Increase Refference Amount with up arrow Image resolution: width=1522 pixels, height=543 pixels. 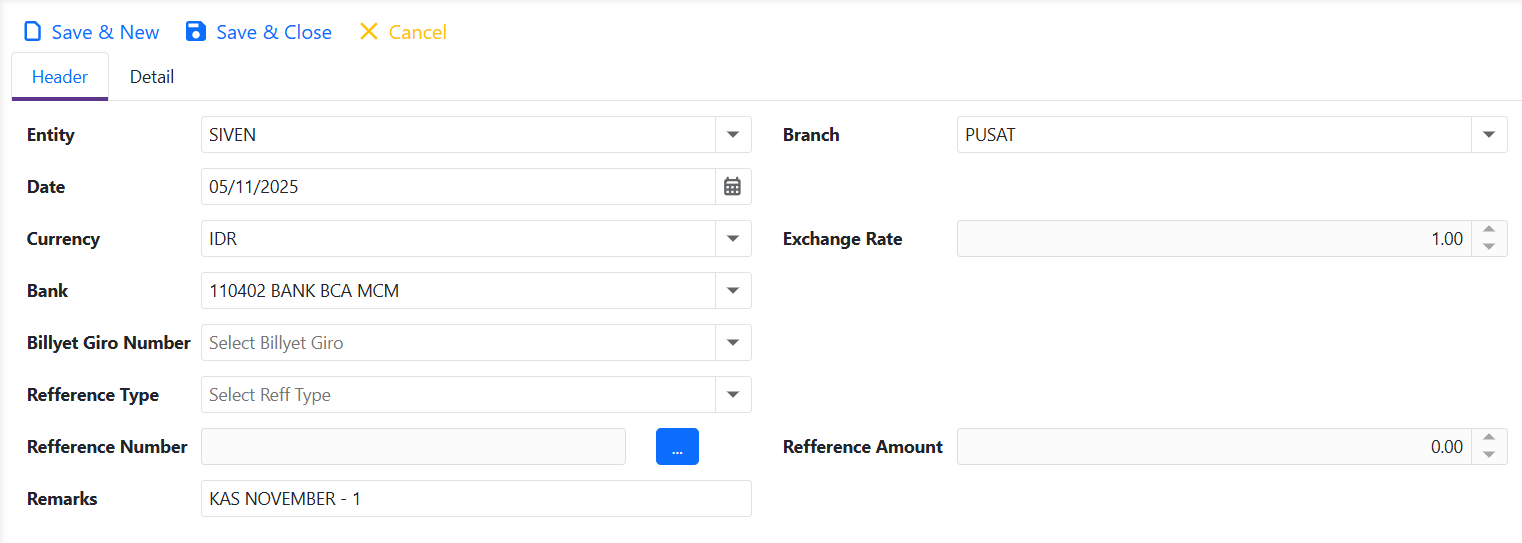(x=1489, y=438)
